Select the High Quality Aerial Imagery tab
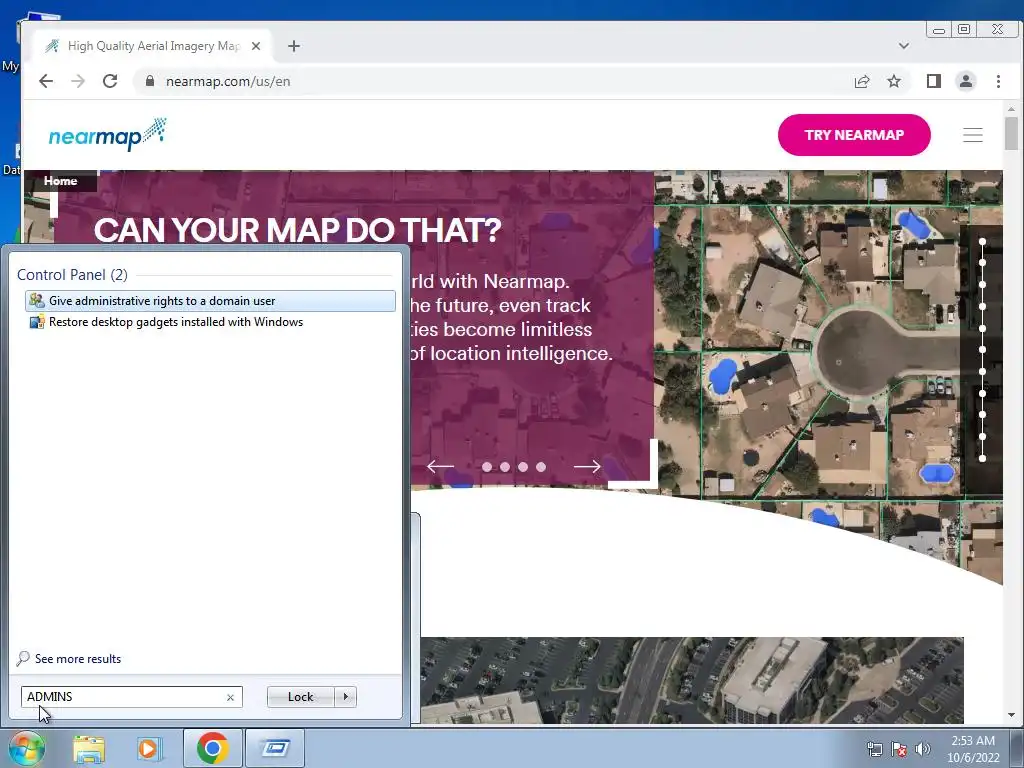This screenshot has width=1024, height=768. pos(152,46)
